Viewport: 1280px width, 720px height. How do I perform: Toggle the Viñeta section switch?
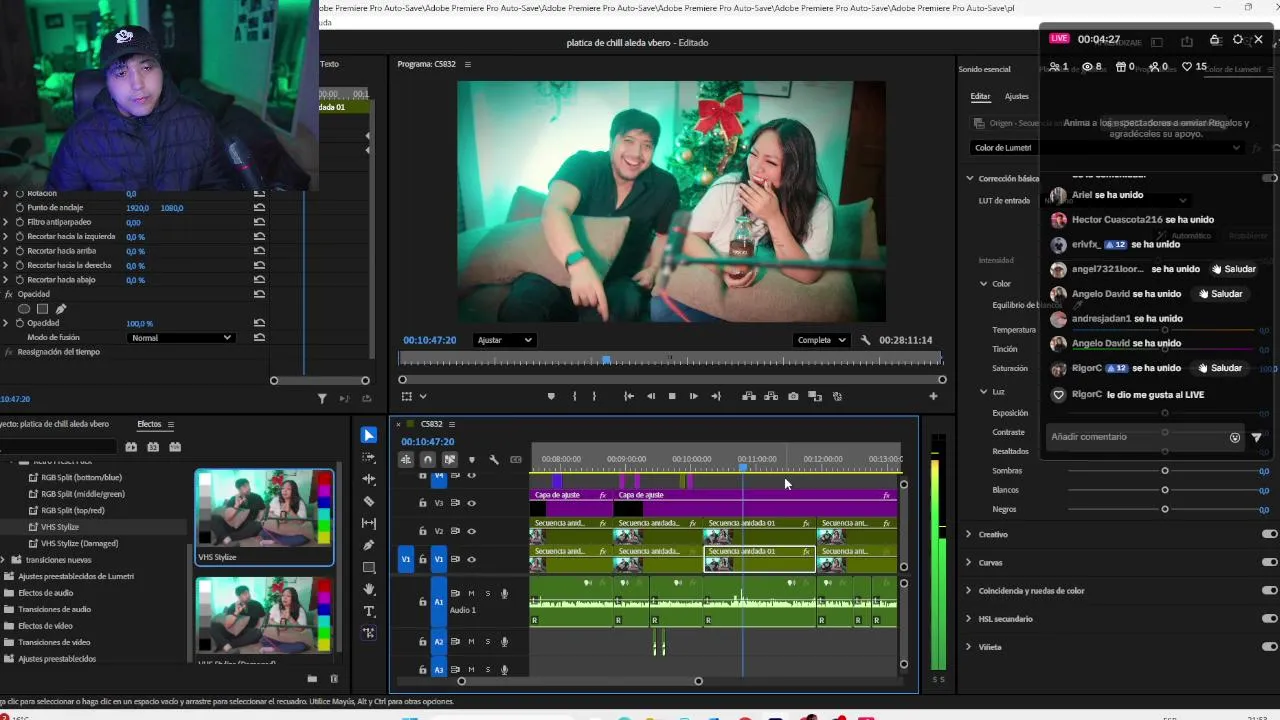(x=1270, y=646)
